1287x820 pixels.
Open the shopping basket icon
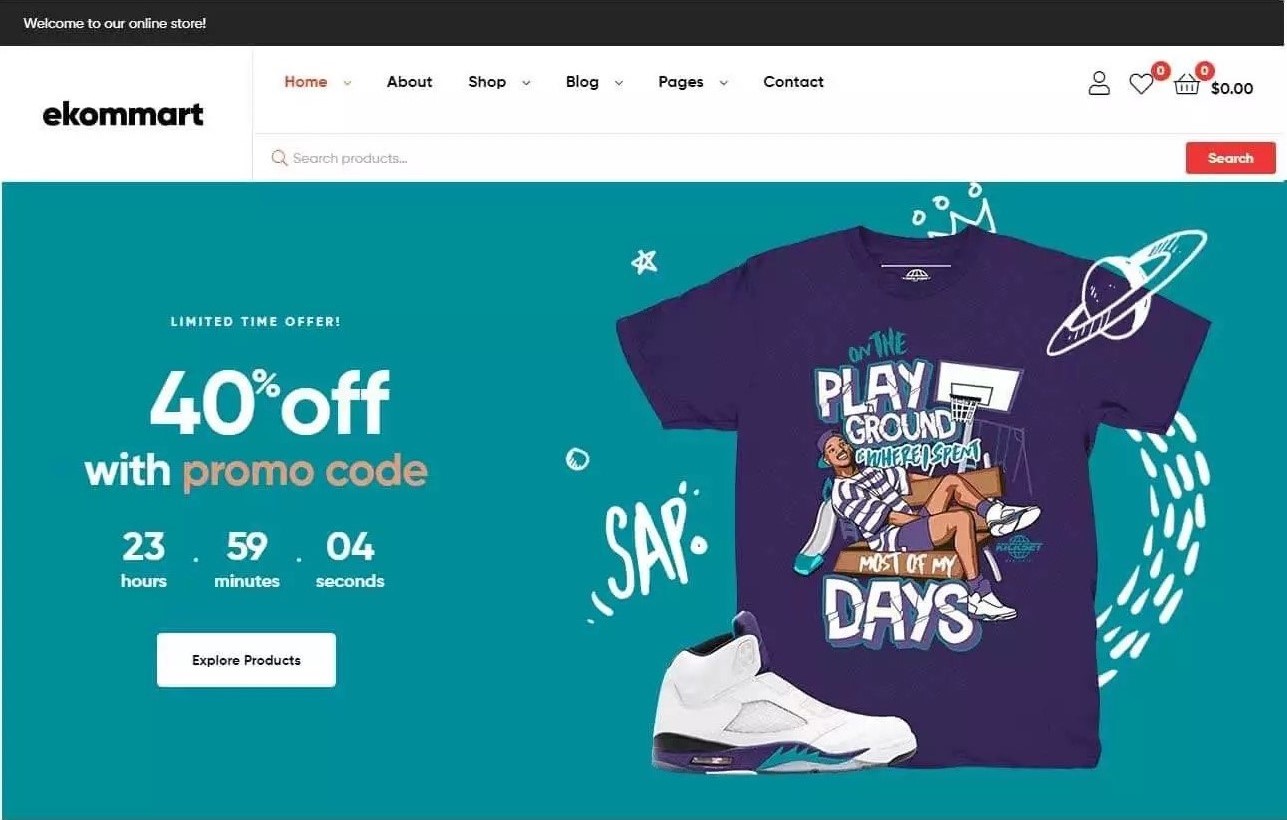pyautogui.click(x=1187, y=85)
